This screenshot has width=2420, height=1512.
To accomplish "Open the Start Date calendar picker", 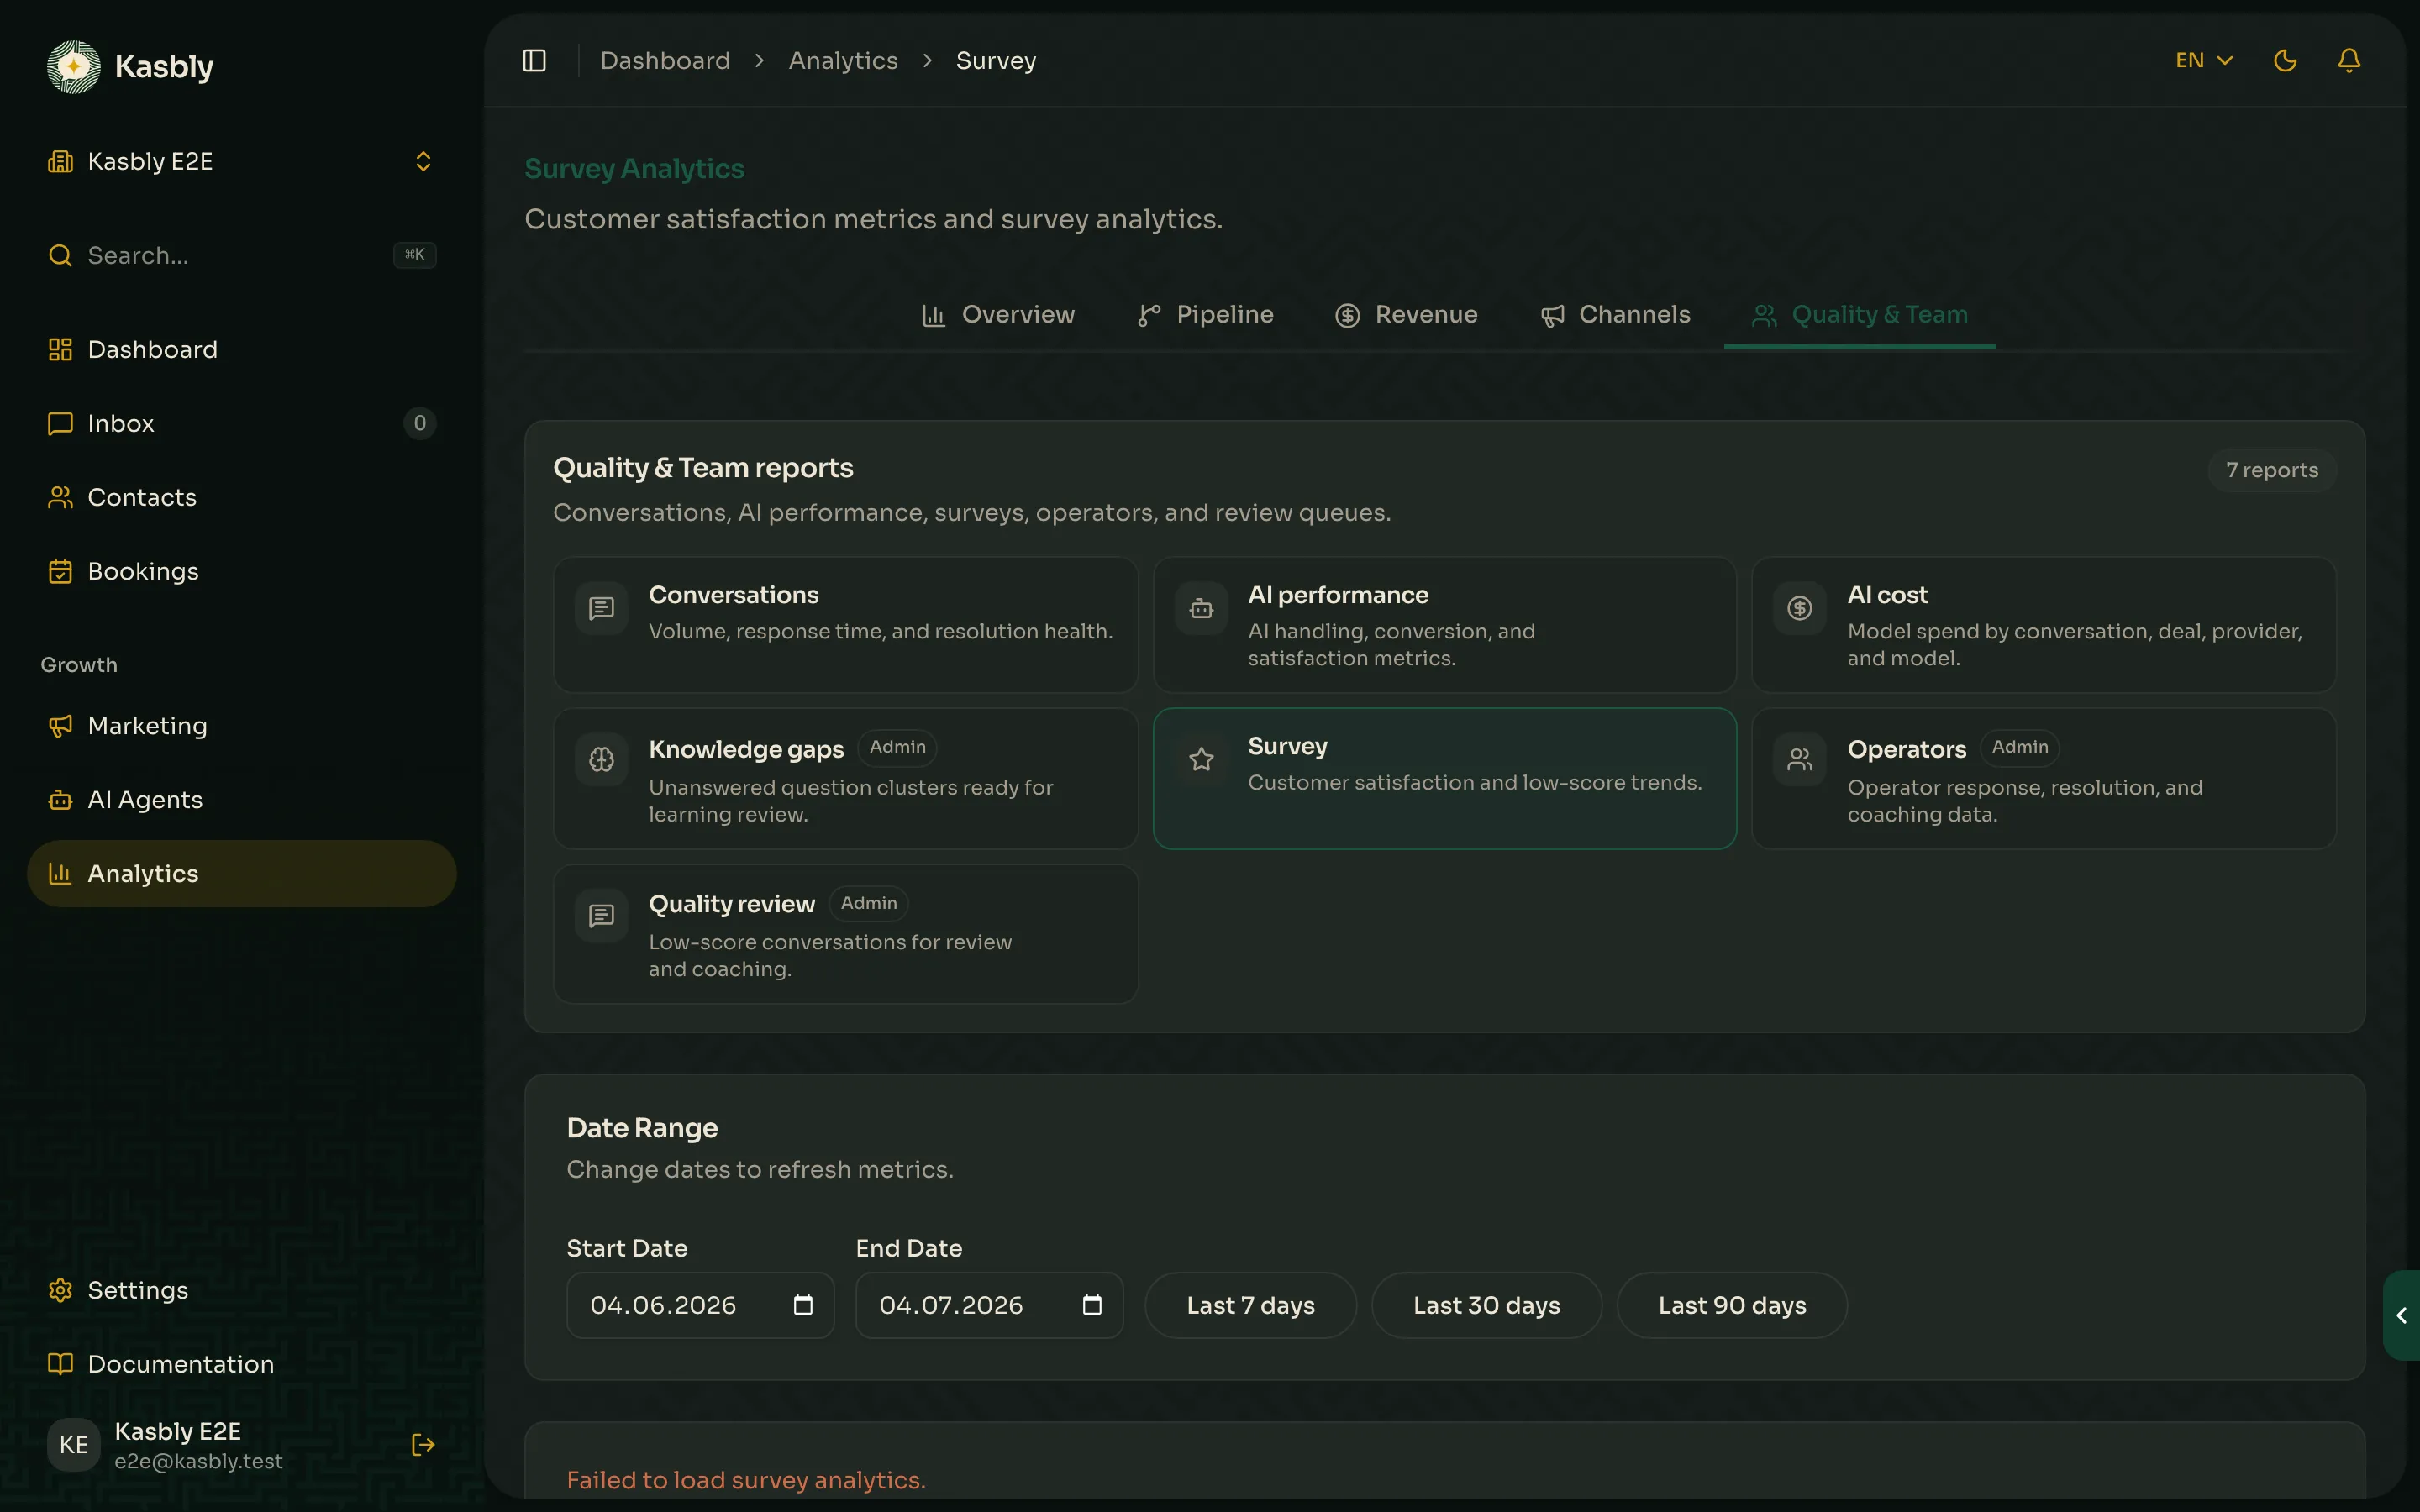I will pos(803,1305).
